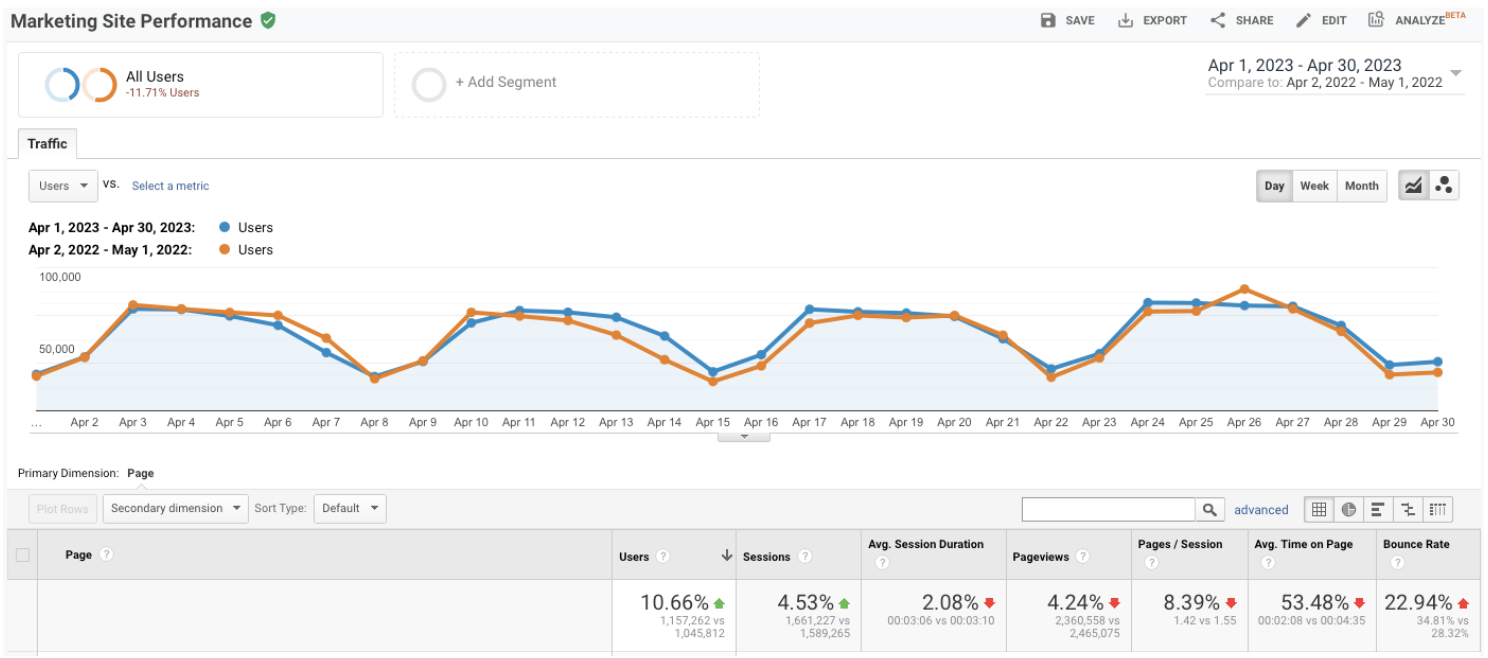Open the Analyze beta tool
Viewport: 1488px width, 658px height.
click(x=1376, y=20)
